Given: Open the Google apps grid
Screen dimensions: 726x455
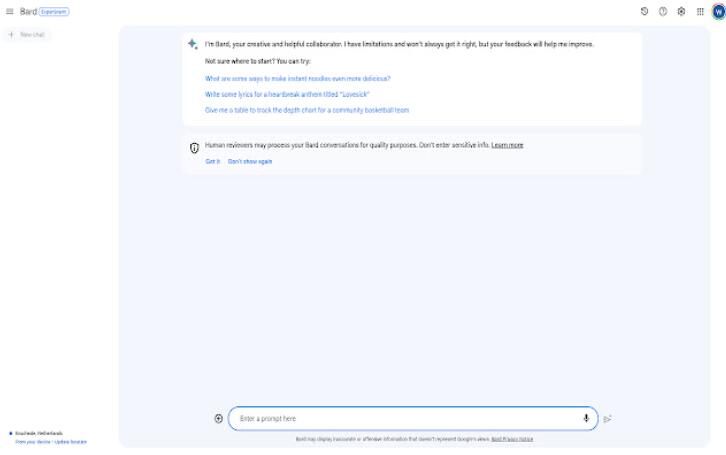Looking at the screenshot, I should pos(700,12).
